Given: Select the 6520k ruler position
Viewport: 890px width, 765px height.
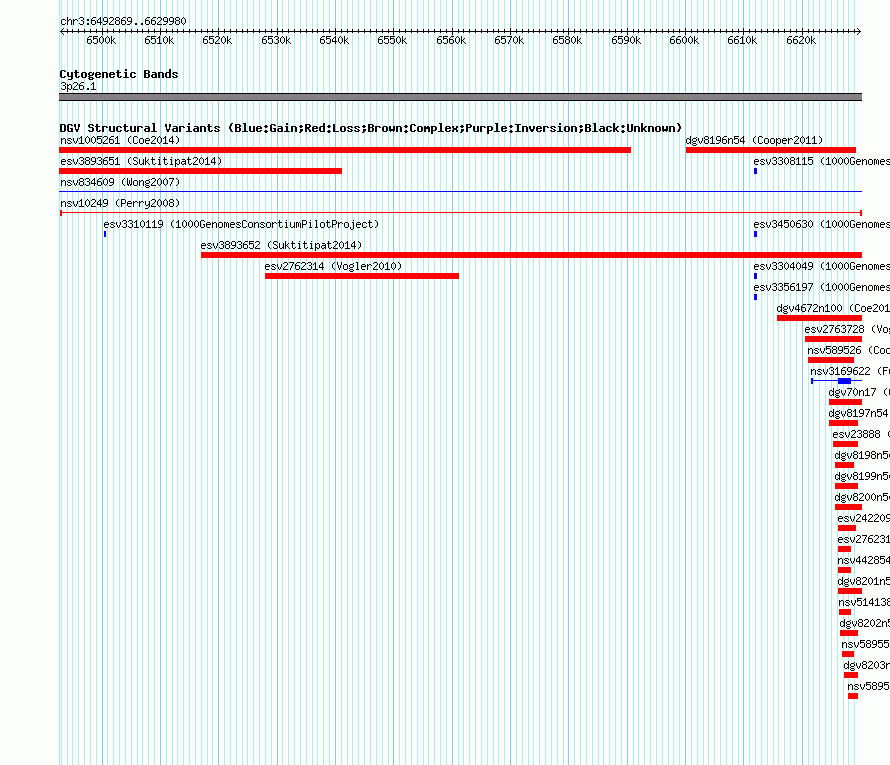Looking at the screenshot, I should coord(217,40).
